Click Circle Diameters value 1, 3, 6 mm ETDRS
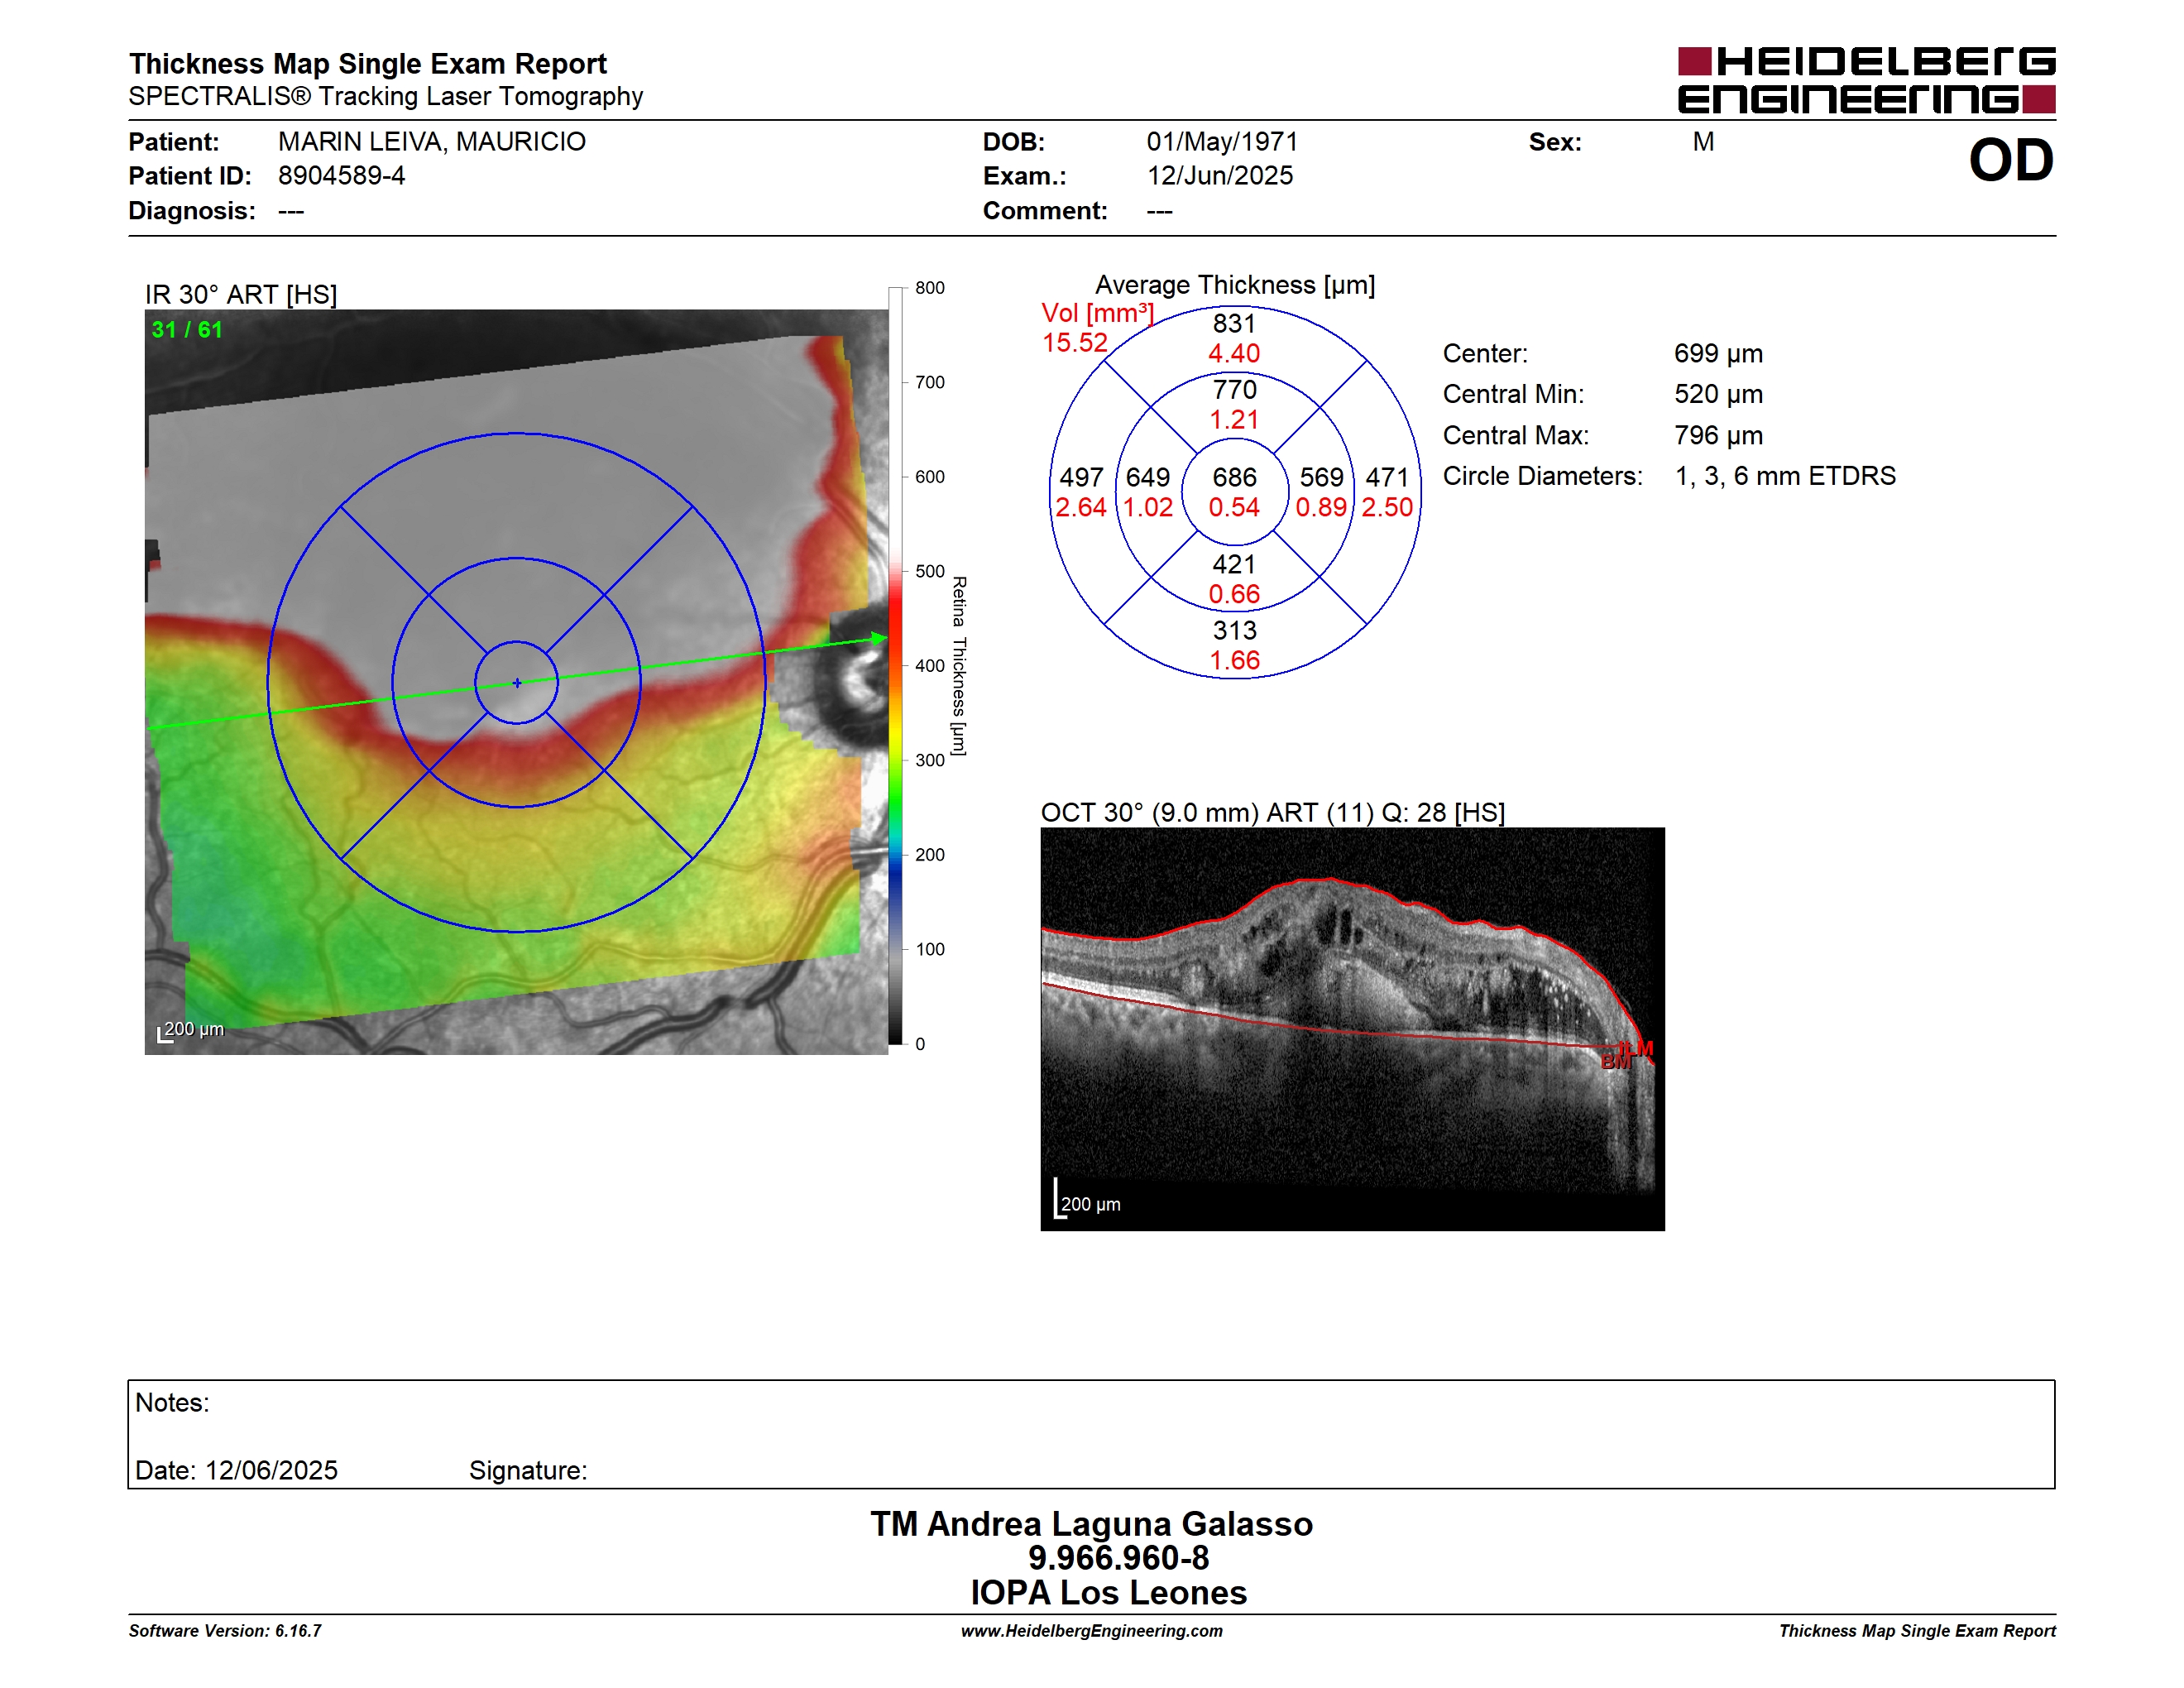The width and height of the screenshot is (2184, 1688). (x=1785, y=476)
